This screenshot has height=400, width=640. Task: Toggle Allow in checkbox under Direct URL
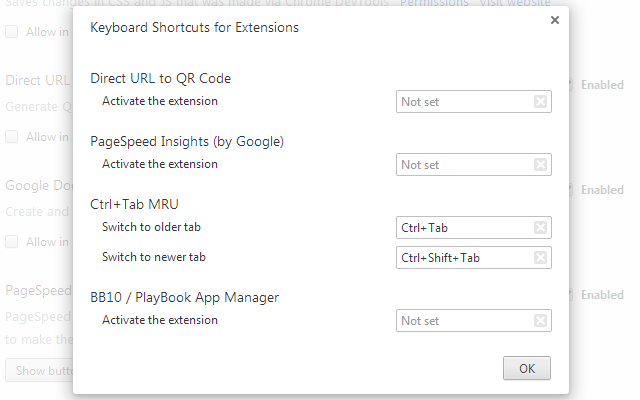(11, 136)
